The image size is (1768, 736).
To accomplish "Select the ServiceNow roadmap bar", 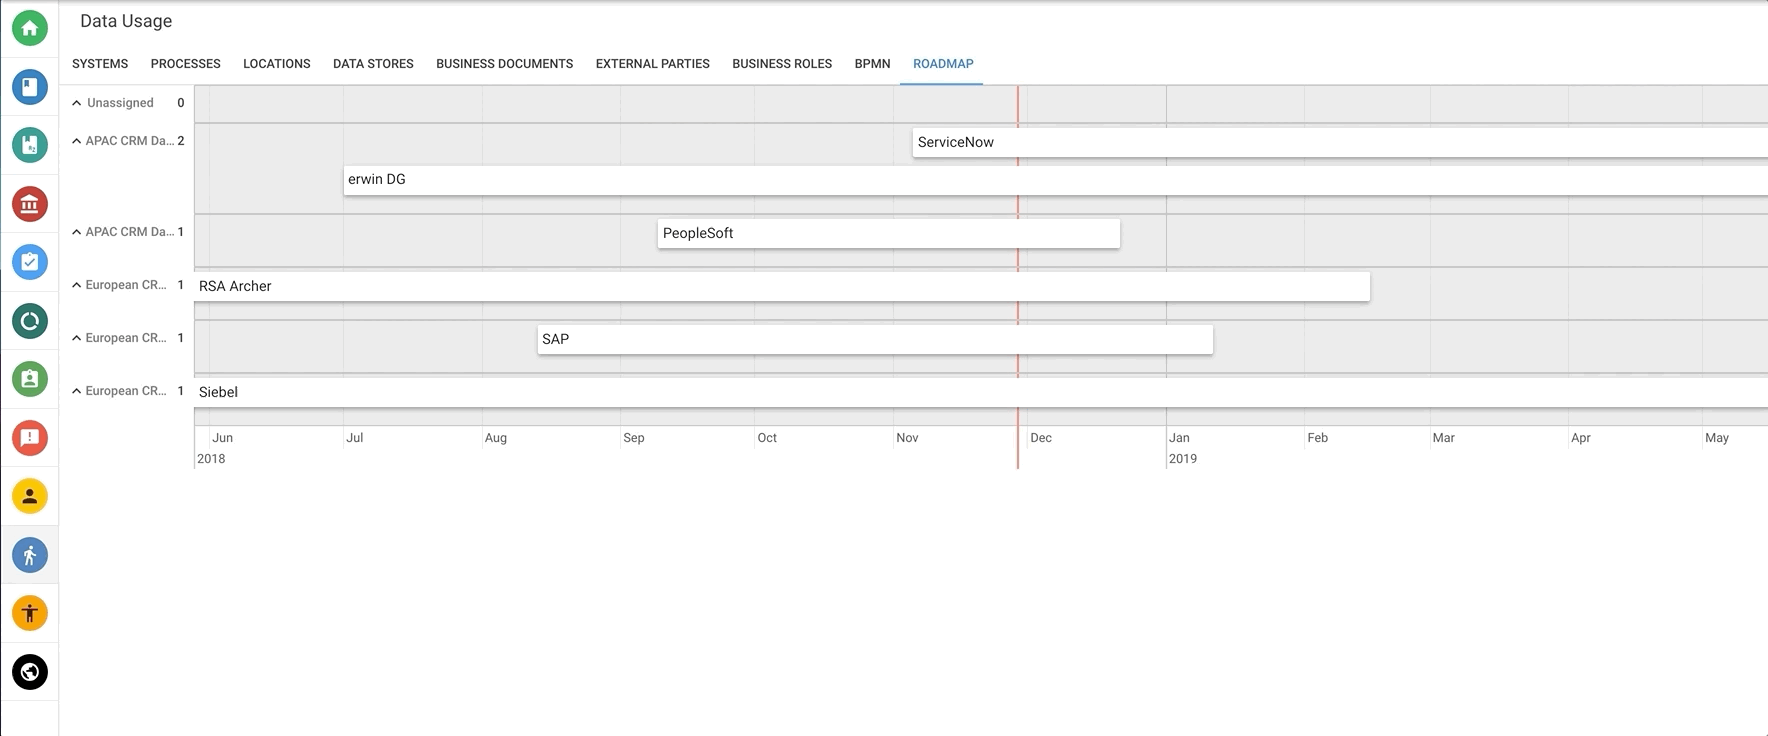I will tap(1340, 142).
